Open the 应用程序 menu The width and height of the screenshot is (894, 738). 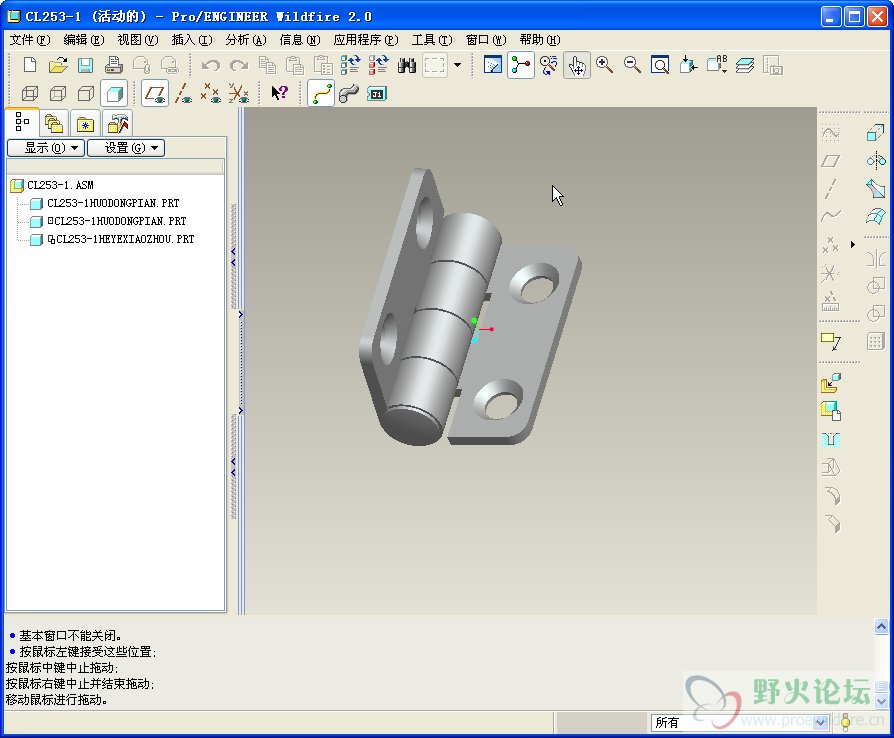[366, 39]
